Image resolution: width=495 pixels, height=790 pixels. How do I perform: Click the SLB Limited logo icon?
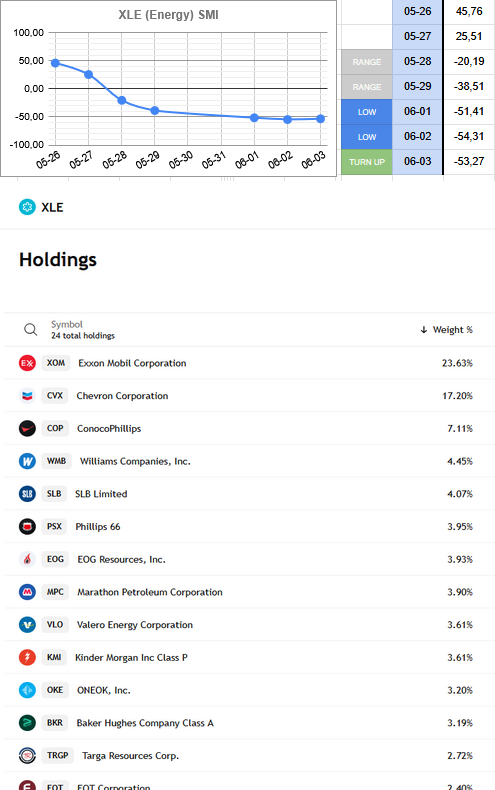[x=27, y=494]
